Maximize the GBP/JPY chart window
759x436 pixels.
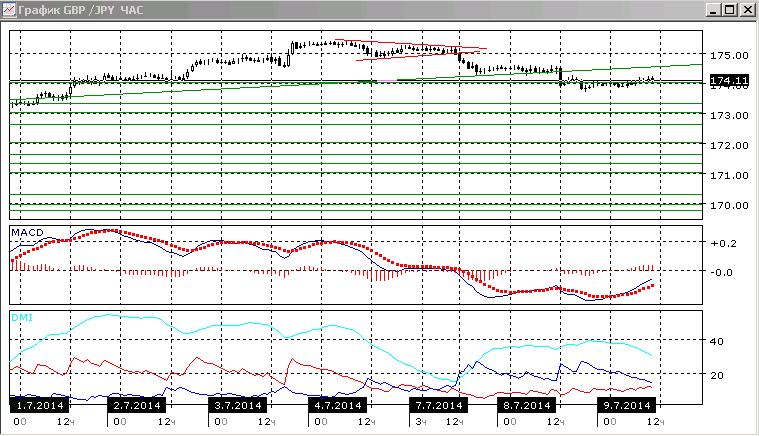[729, 10]
